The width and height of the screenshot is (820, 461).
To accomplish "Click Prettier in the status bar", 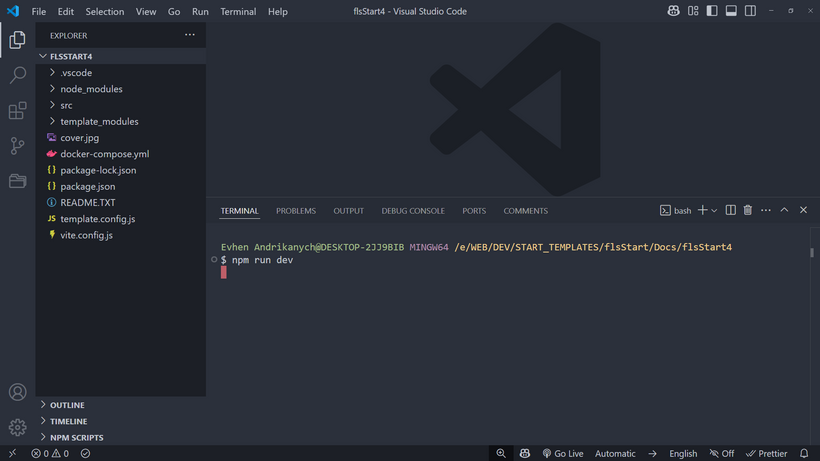I will click(766, 453).
